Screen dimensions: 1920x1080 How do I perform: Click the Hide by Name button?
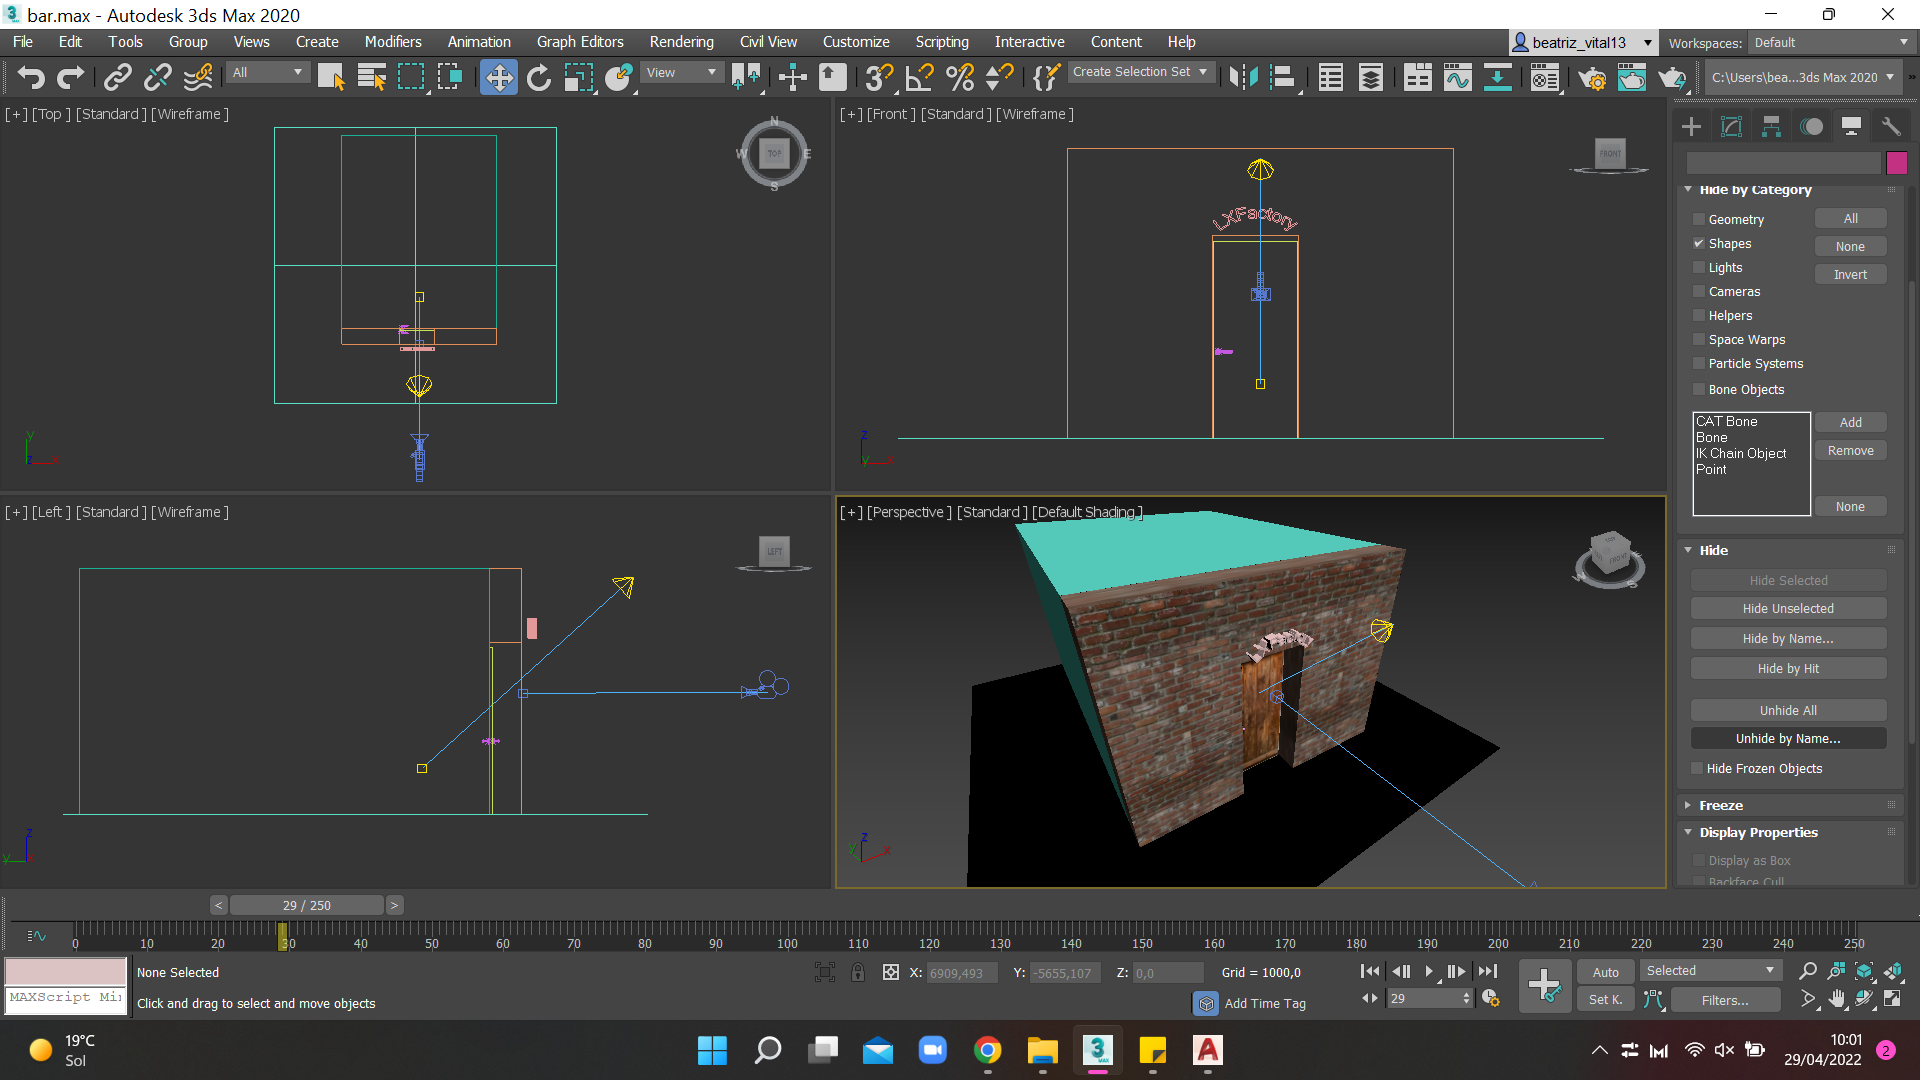[1788, 639]
